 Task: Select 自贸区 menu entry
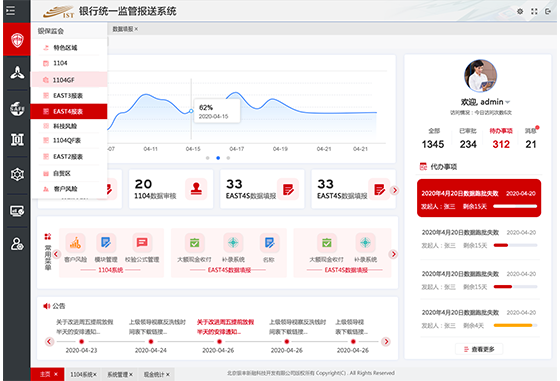(69, 173)
